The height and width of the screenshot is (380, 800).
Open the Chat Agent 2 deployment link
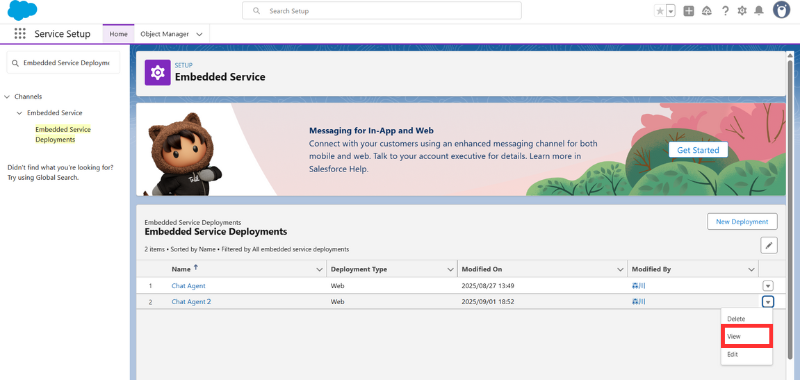coord(191,301)
